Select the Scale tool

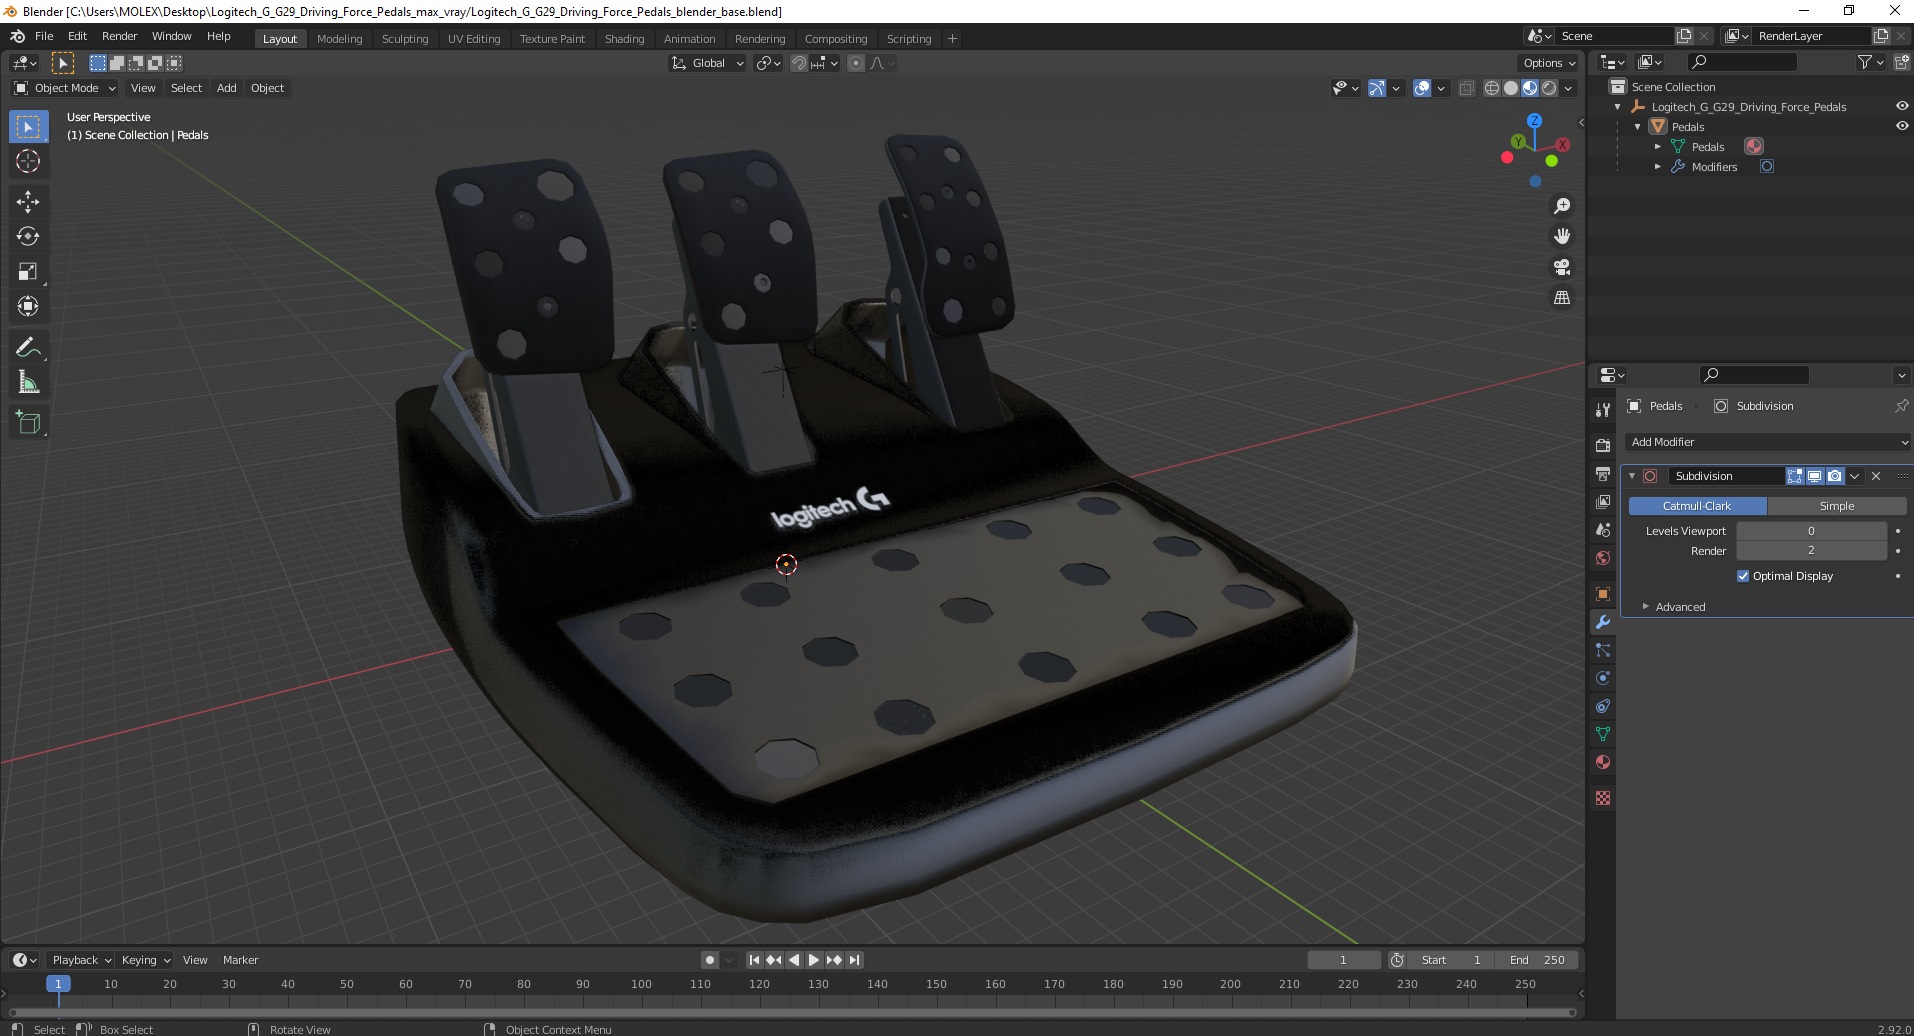pyautogui.click(x=28, y=271)
